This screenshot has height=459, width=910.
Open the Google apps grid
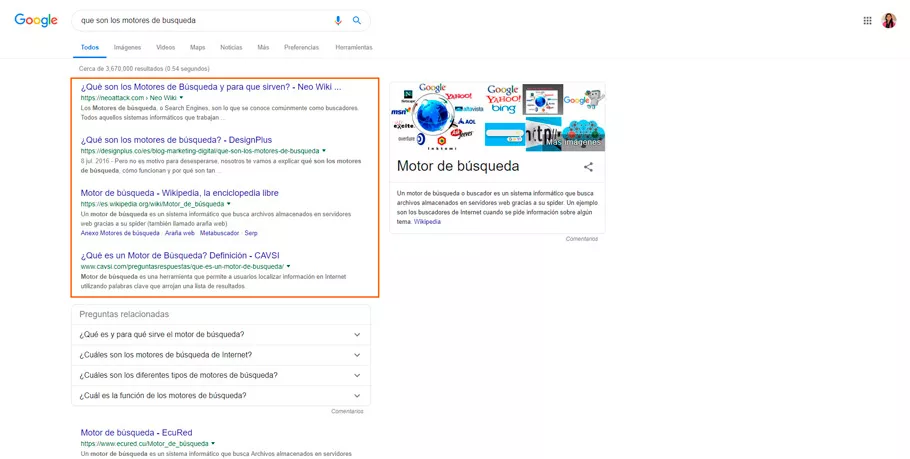[867, 21]
